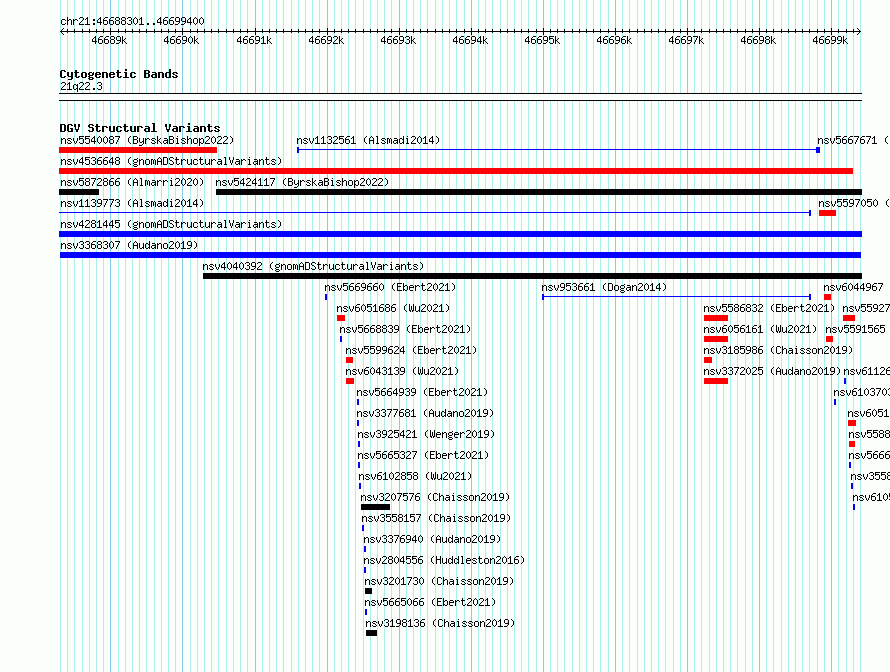The width and height of the screenshot is (890, 672).
Task: Open the nsv3925421 (Wenger2019) label
Action: click(x=426, y=434)
